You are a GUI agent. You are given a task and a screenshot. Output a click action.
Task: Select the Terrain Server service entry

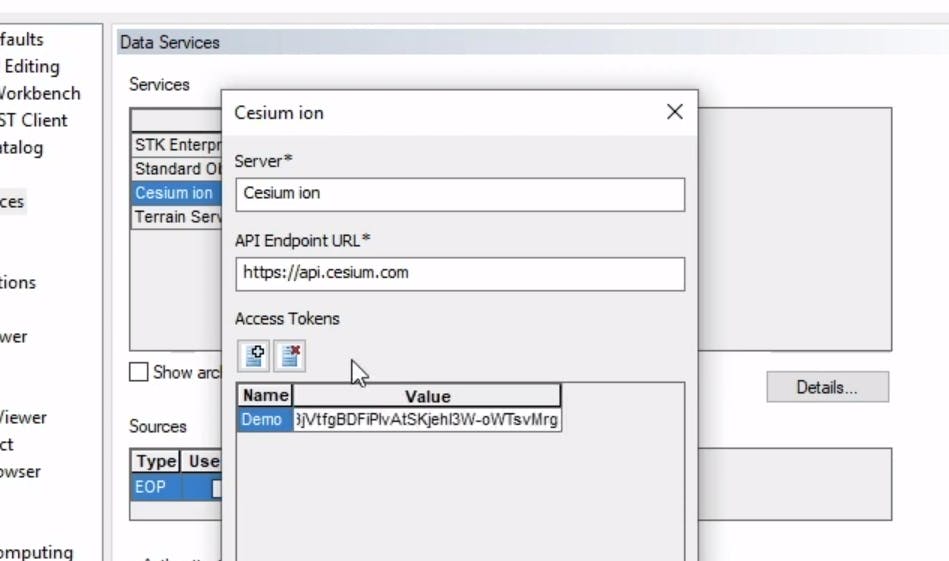tap(176, 217)
